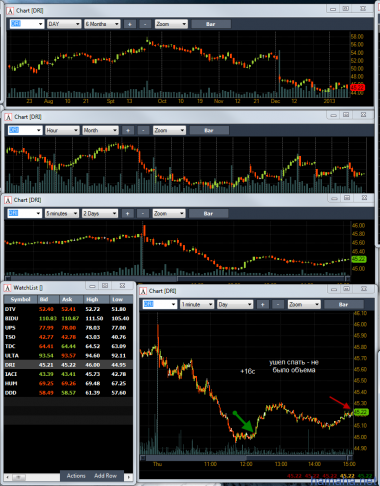Image resolution: width=380 pixels, height=486 pixels.
Task: Open the Zoom dropdown in the Hour chart
Action: 169,130
